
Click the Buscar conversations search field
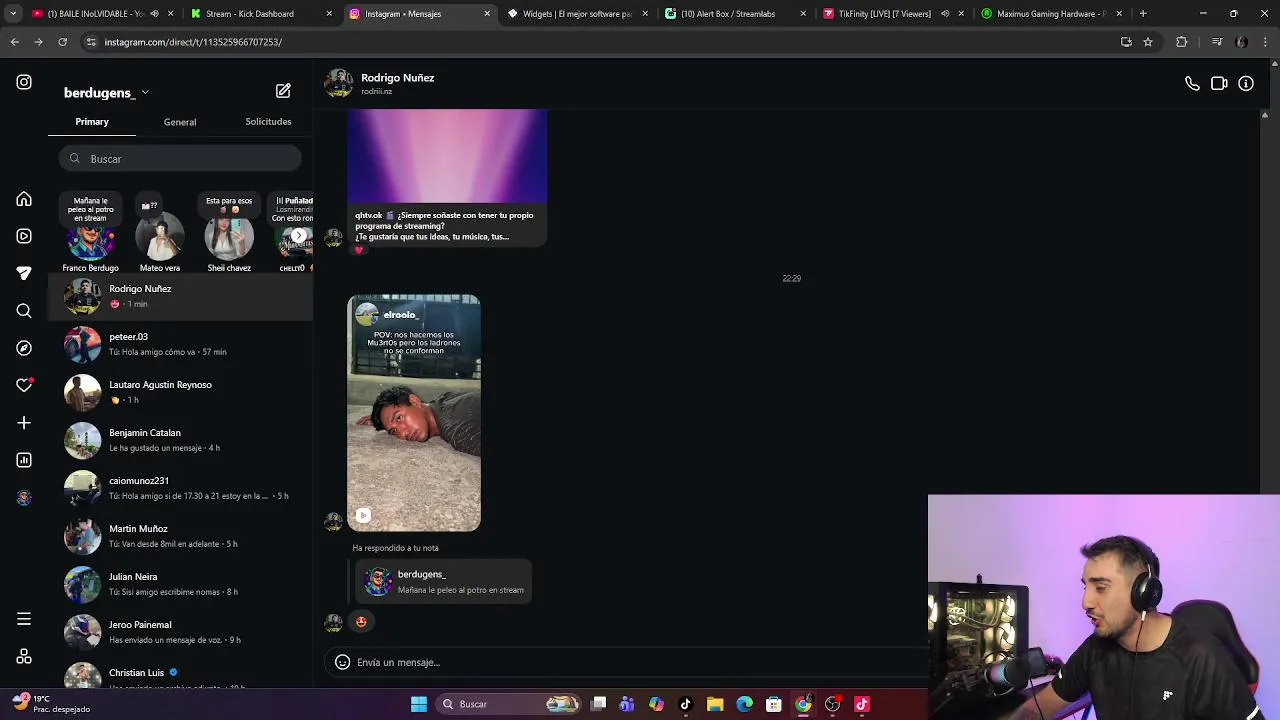180,159
